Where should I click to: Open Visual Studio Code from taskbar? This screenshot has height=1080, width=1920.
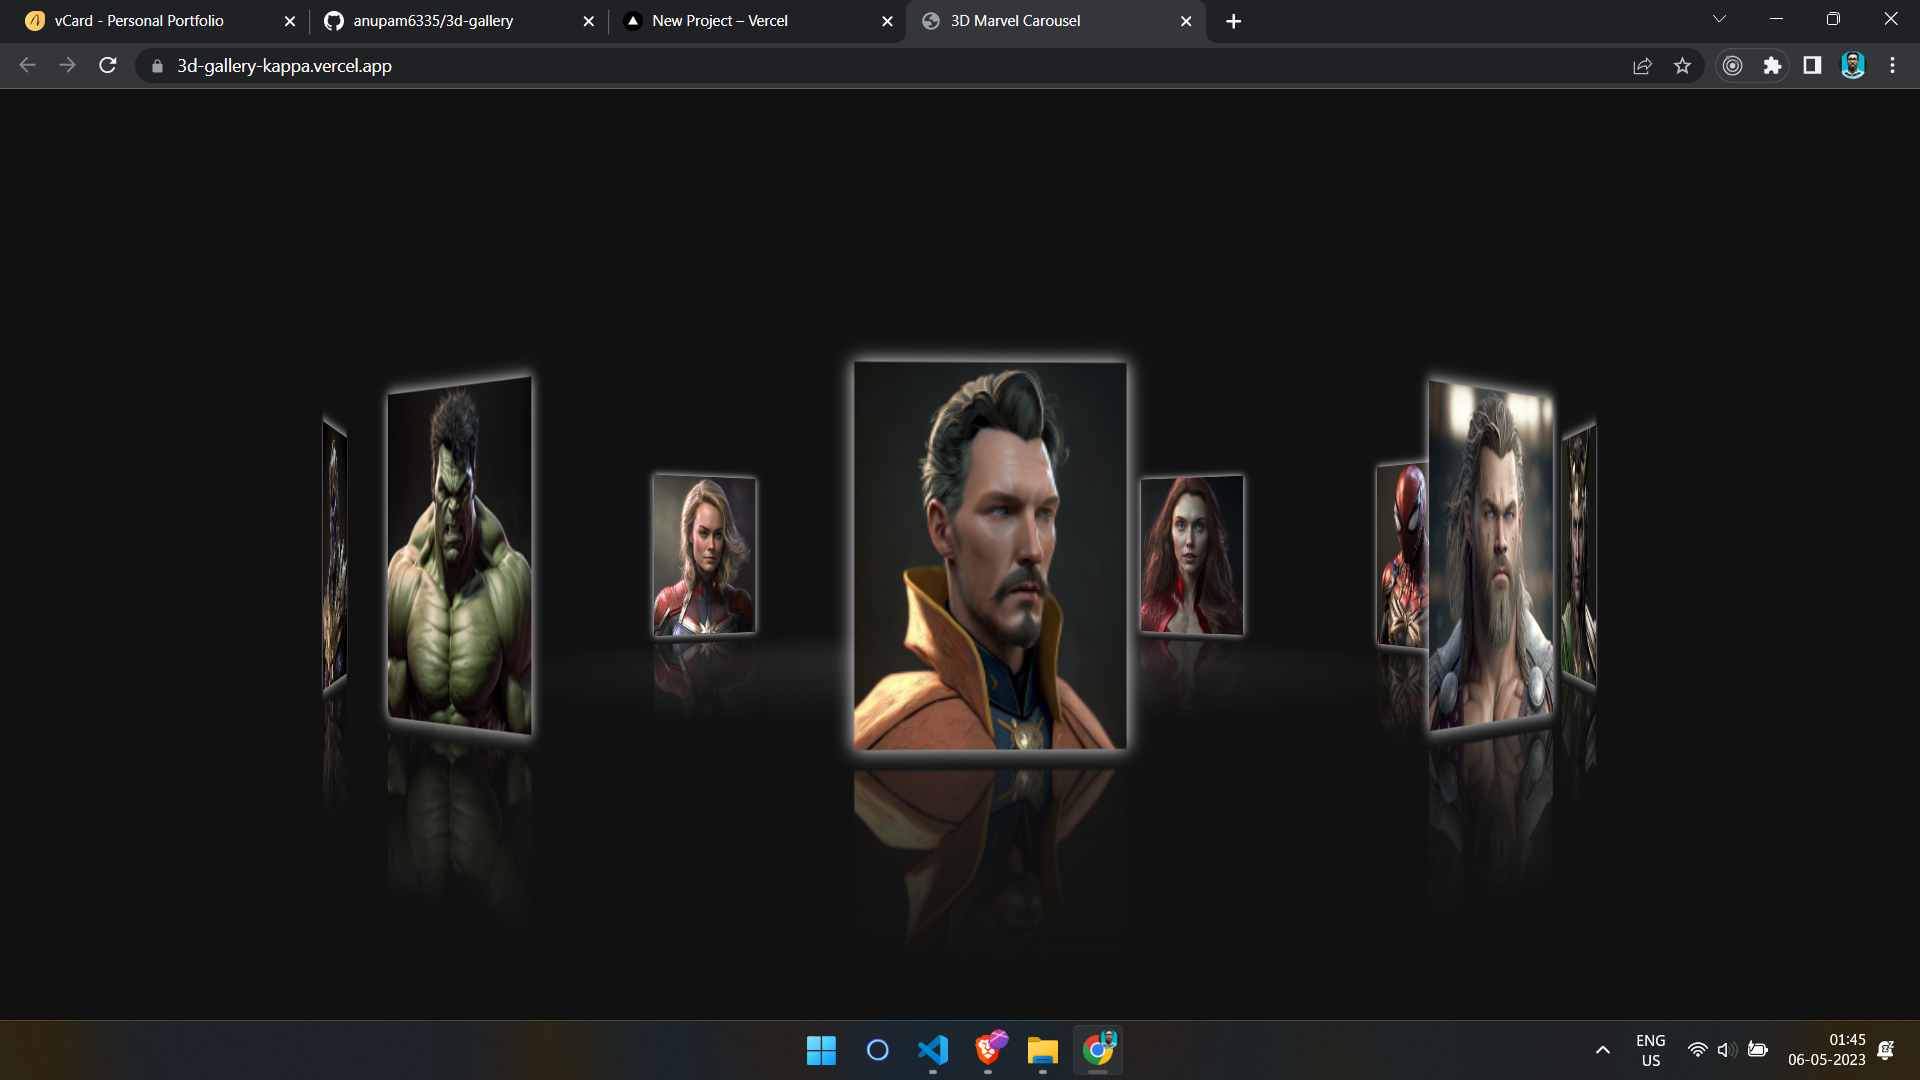point(933,1050)
